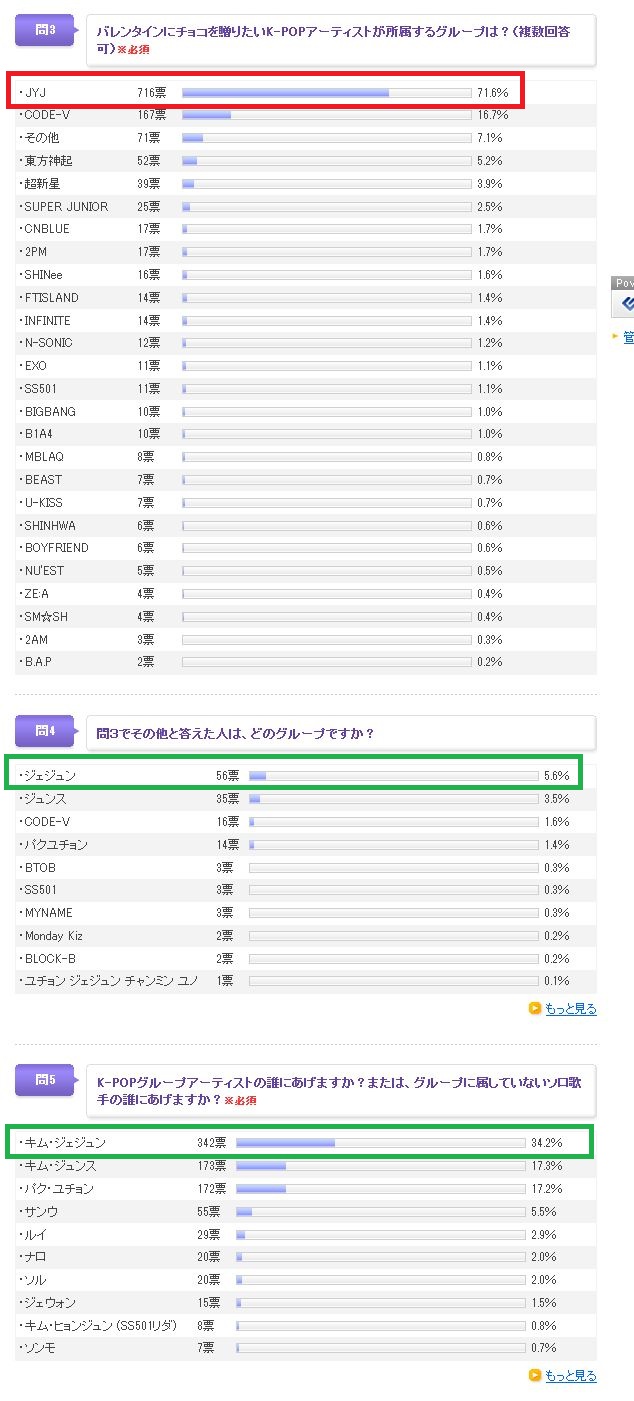The width and height of the screenshot is (634, 1401).
Task: Click the yellow arrow beside the 管 link
Action: (616, 338)
